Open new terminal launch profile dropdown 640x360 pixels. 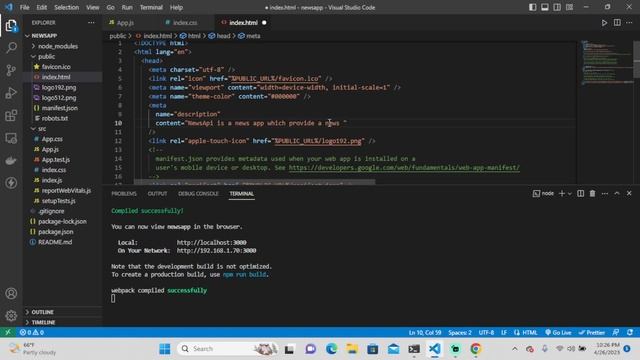[569, 193]
